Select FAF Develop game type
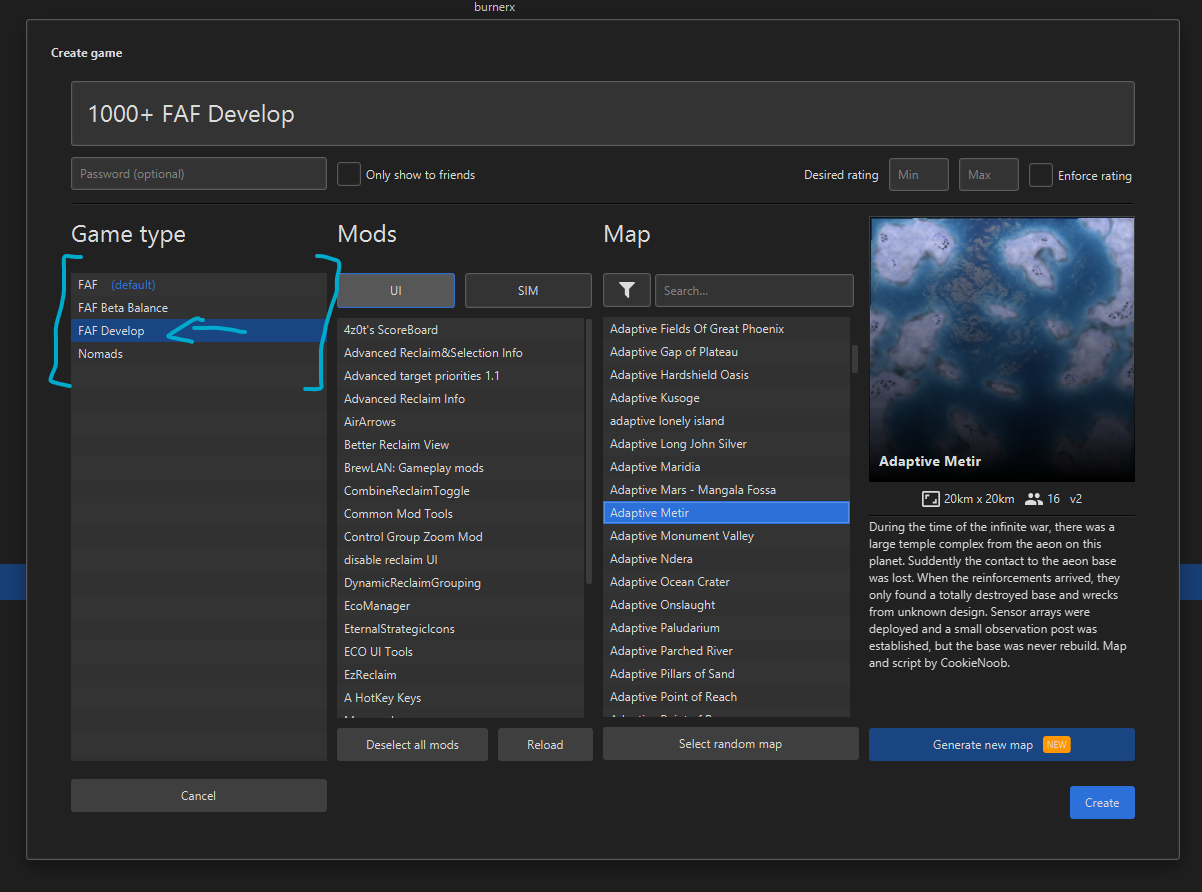This screenshot has height=892, width=1202. pos(199,331)
